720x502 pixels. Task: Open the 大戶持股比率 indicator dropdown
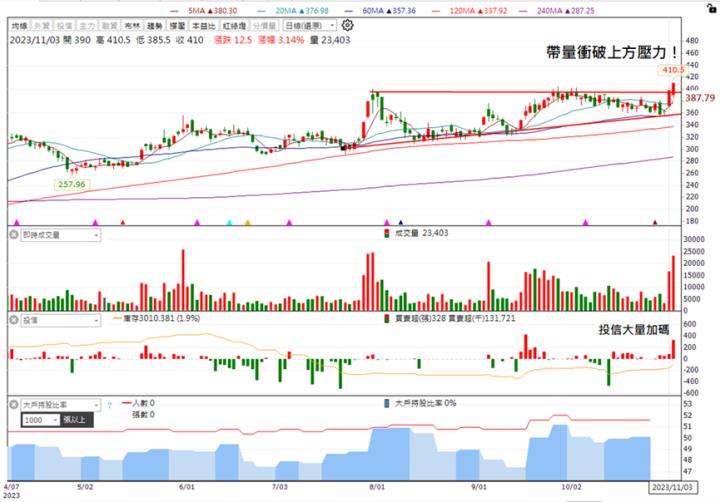61,405
